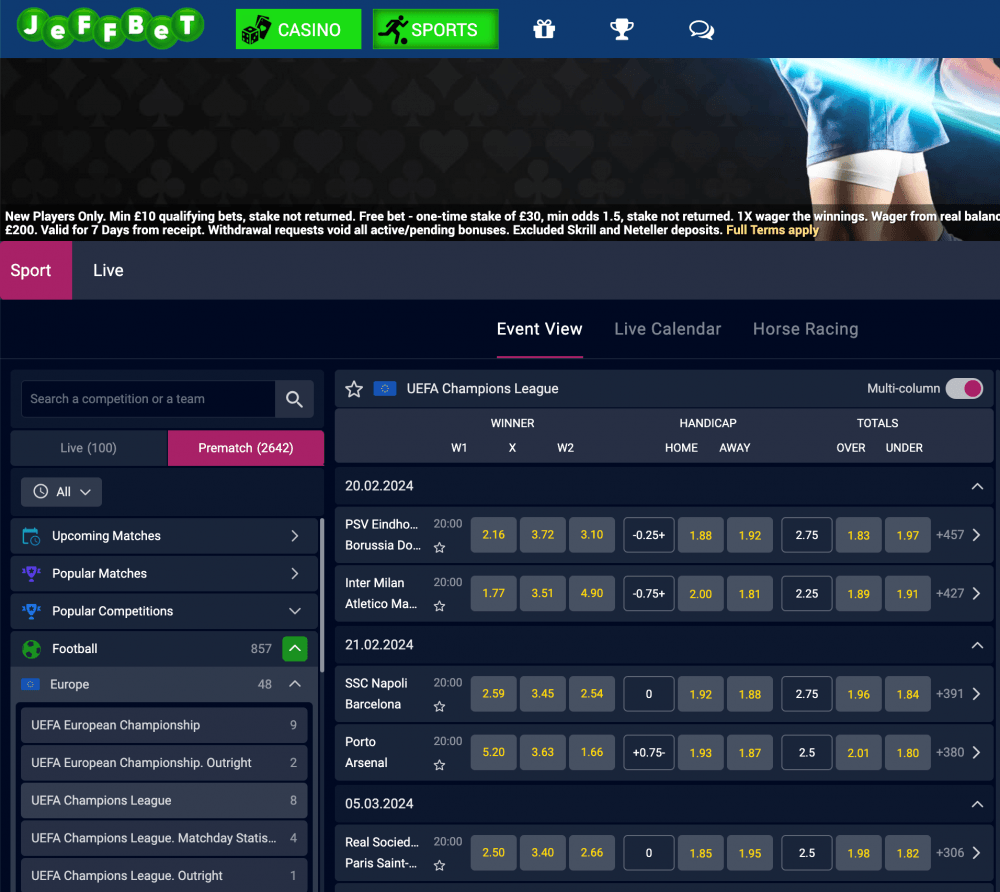
Task: Pick Over 2.01 for Porto Arsenal
Action: point(858,752)
